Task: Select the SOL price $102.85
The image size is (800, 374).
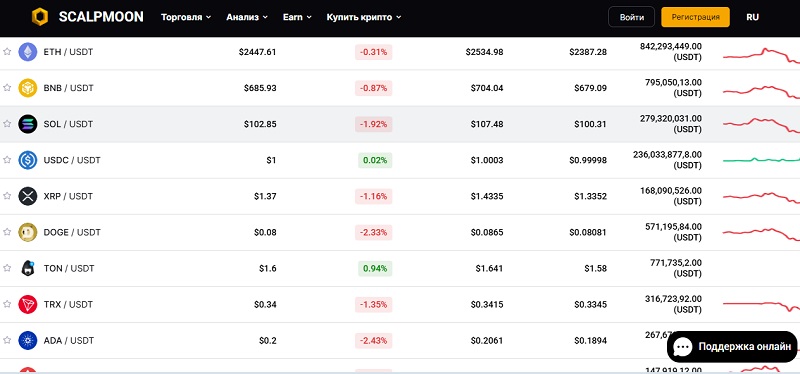Action: 260,124
